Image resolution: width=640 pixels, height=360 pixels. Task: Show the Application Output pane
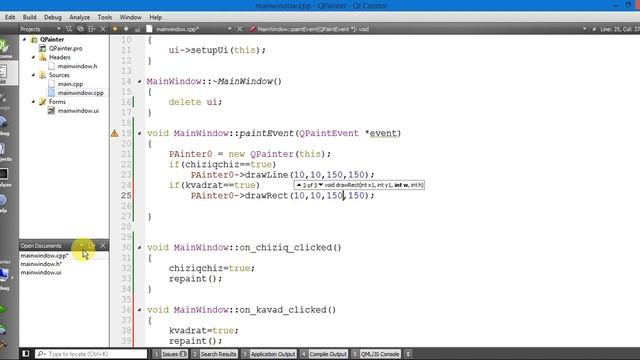tap(269, 354)
